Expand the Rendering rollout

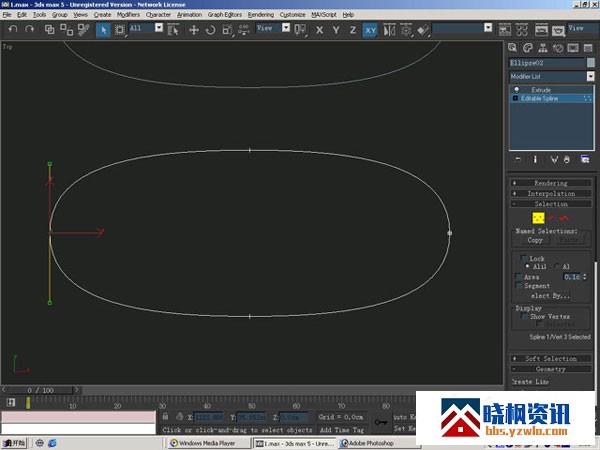551,183
